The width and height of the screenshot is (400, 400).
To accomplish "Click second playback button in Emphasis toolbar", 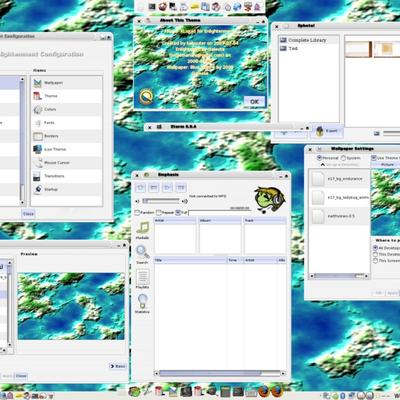I will tap(154, 188).
